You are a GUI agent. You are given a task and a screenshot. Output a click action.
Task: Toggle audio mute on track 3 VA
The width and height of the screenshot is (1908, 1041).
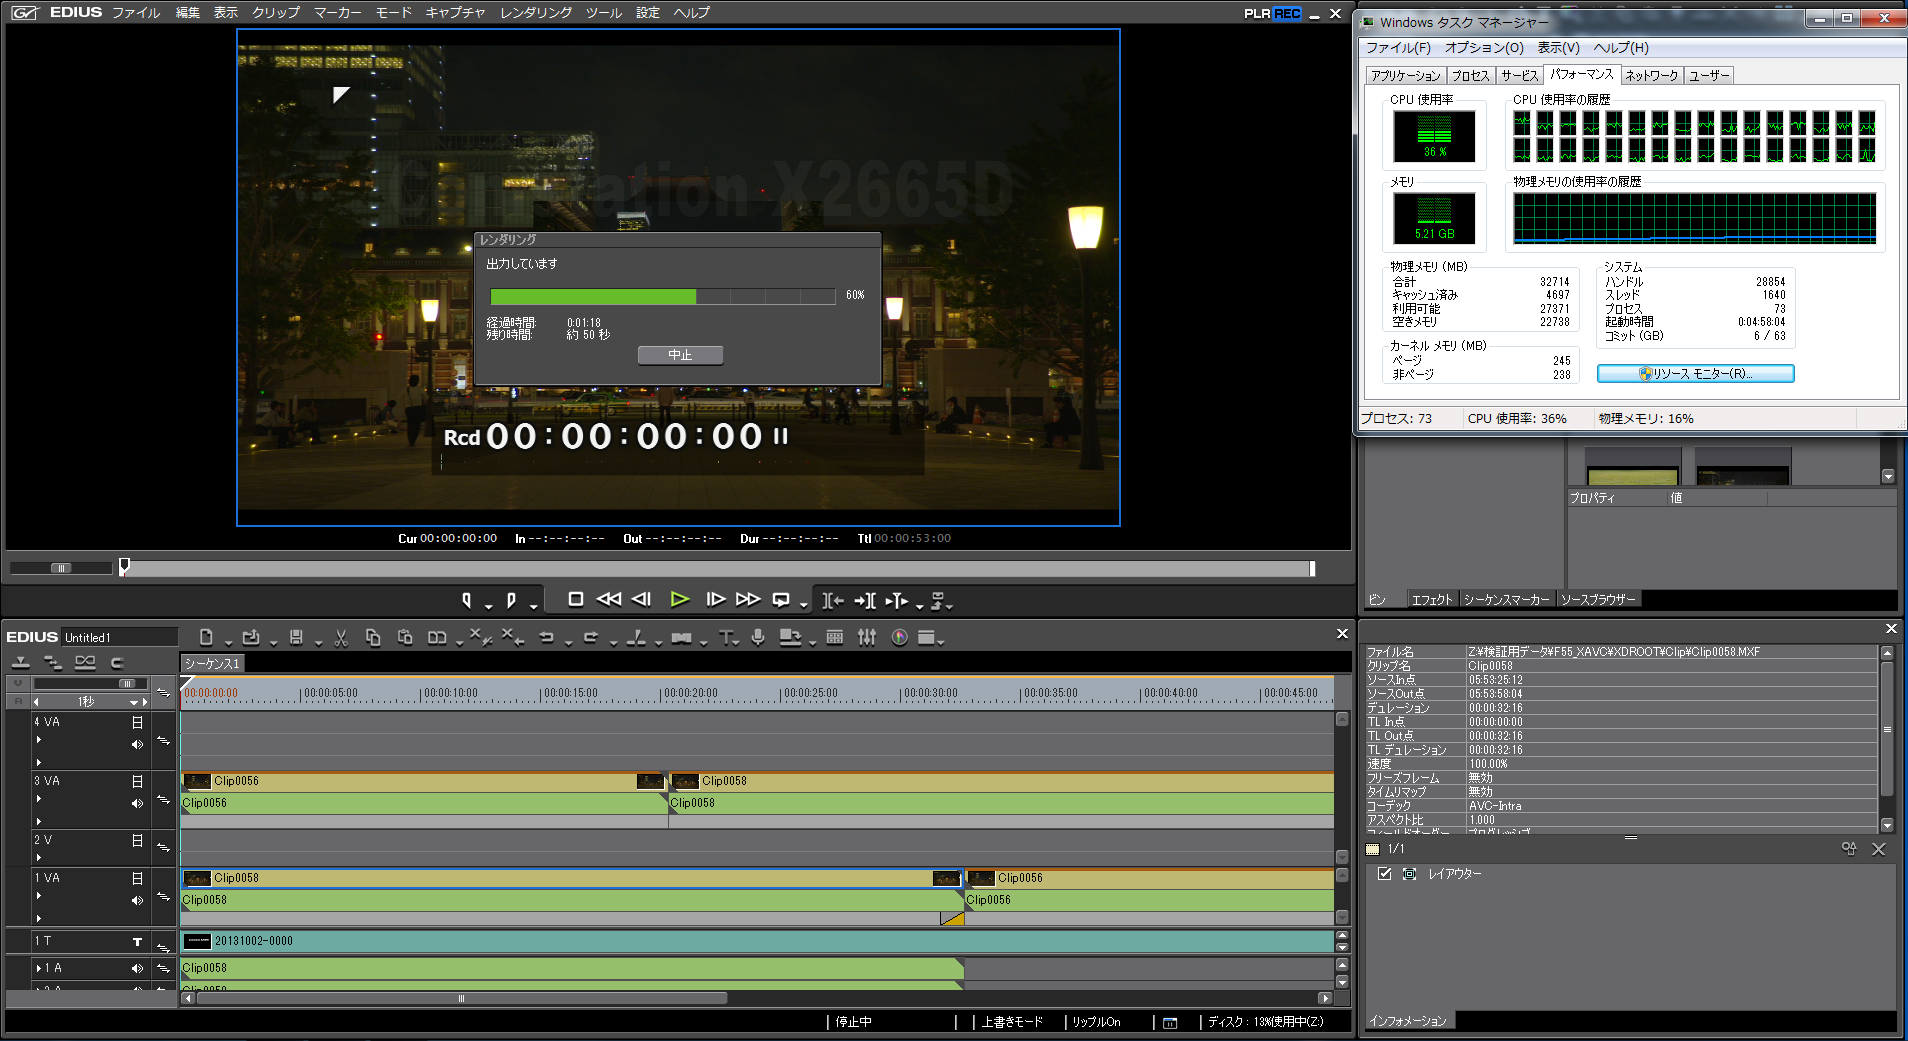(x=137, y=803)
